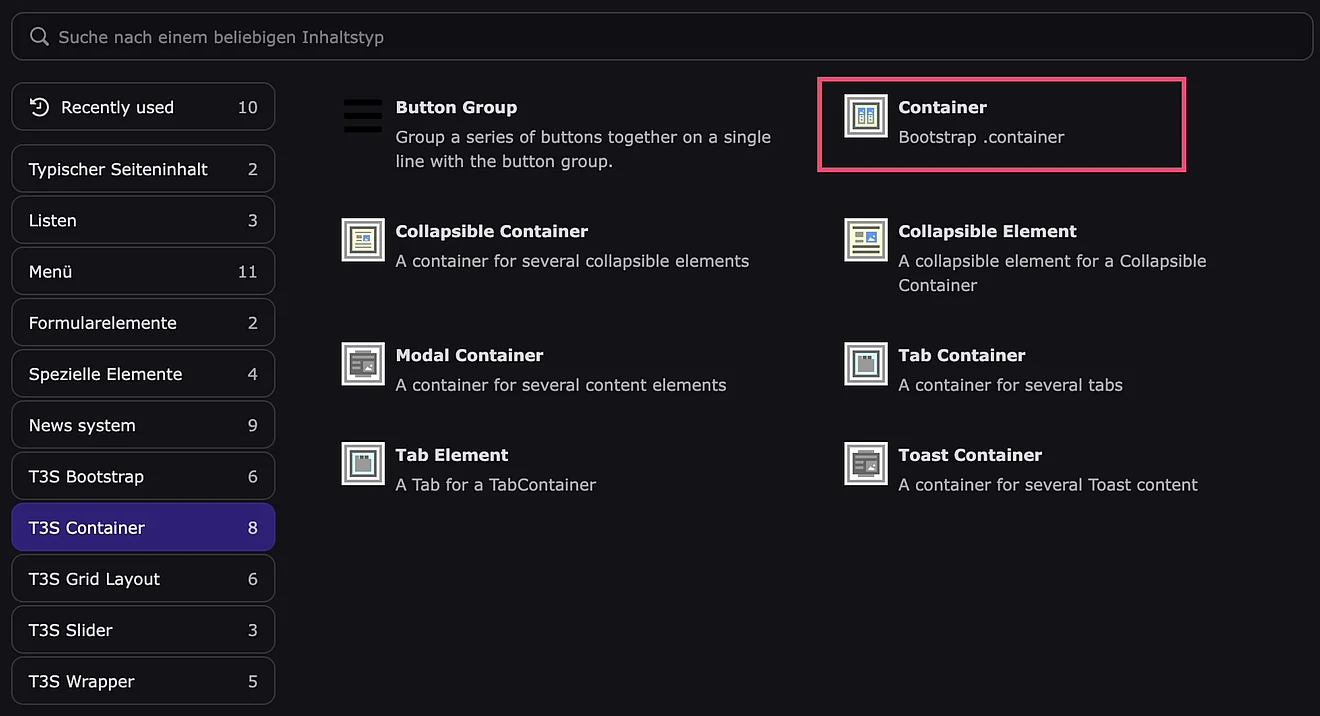Show the Menü content types
This screenshot has width=1320, height=716.
[143, 272]
